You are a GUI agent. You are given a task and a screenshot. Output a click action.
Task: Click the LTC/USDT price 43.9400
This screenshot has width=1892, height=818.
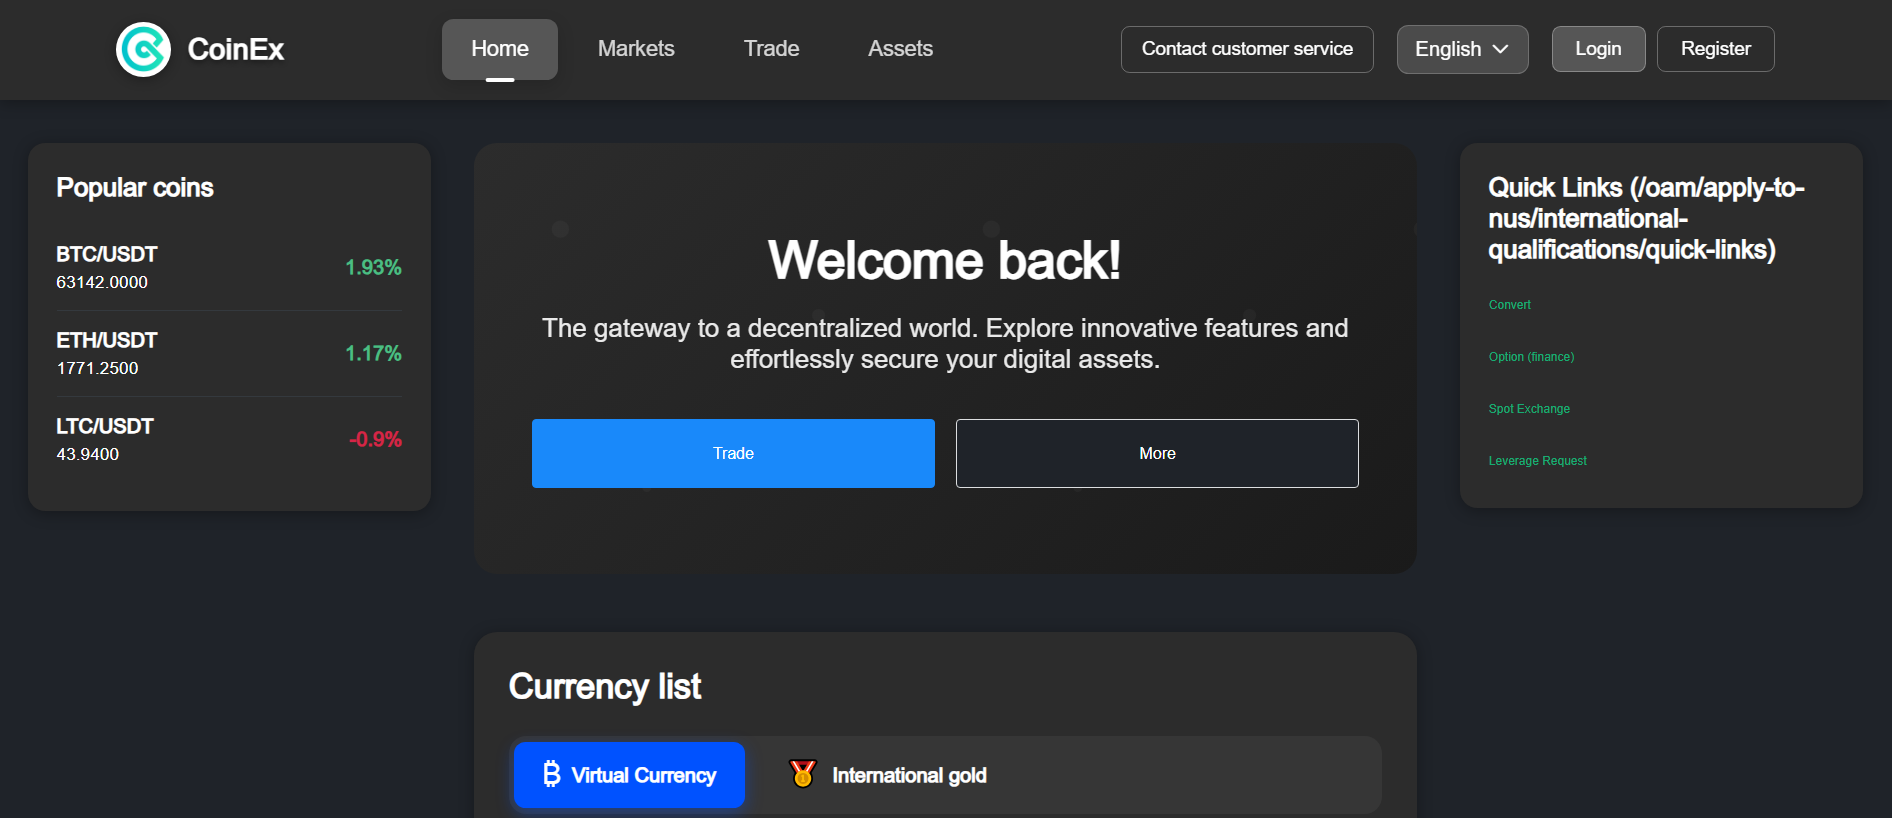pyautogui.click(x=87, y=454)
